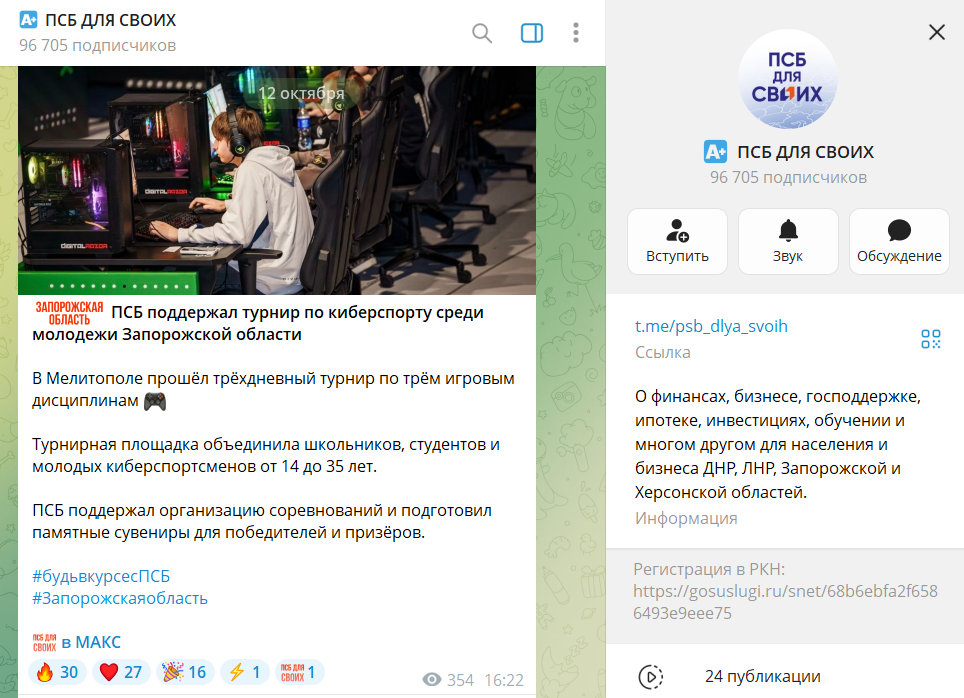Click the post timestamp 16:22
The height and width of the screenshot is (698, 964).
[504, 680]
